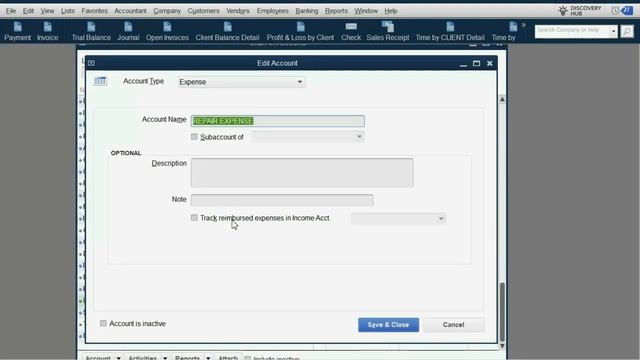Expand the Account Type dropdown
The width and height of the screenshot is (640, 360).
point(300,82)
